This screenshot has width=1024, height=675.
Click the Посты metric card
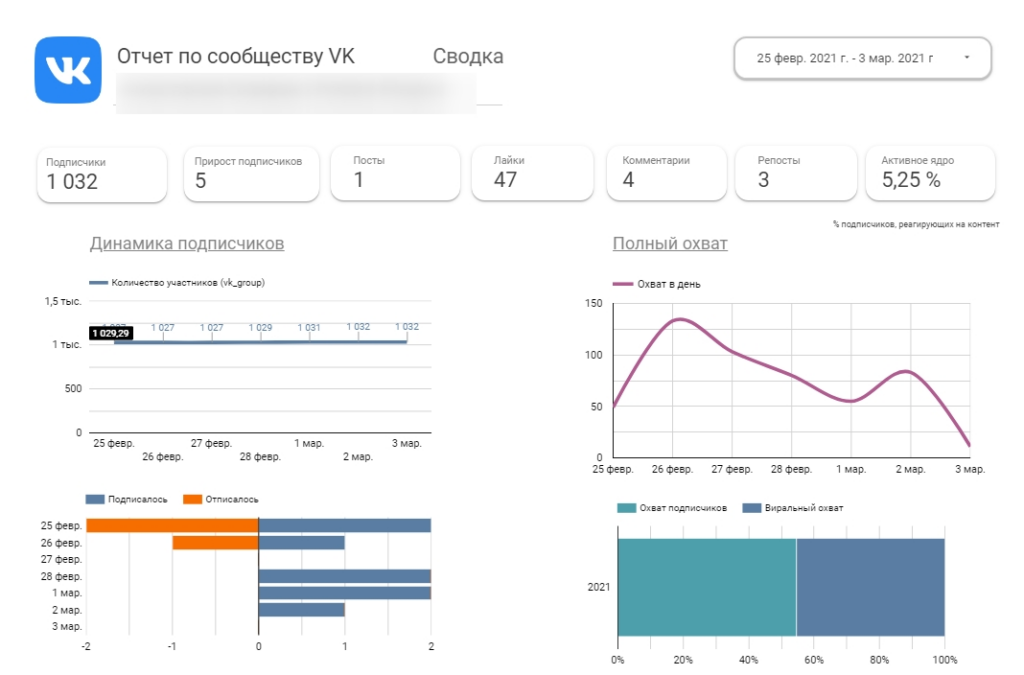395,174
